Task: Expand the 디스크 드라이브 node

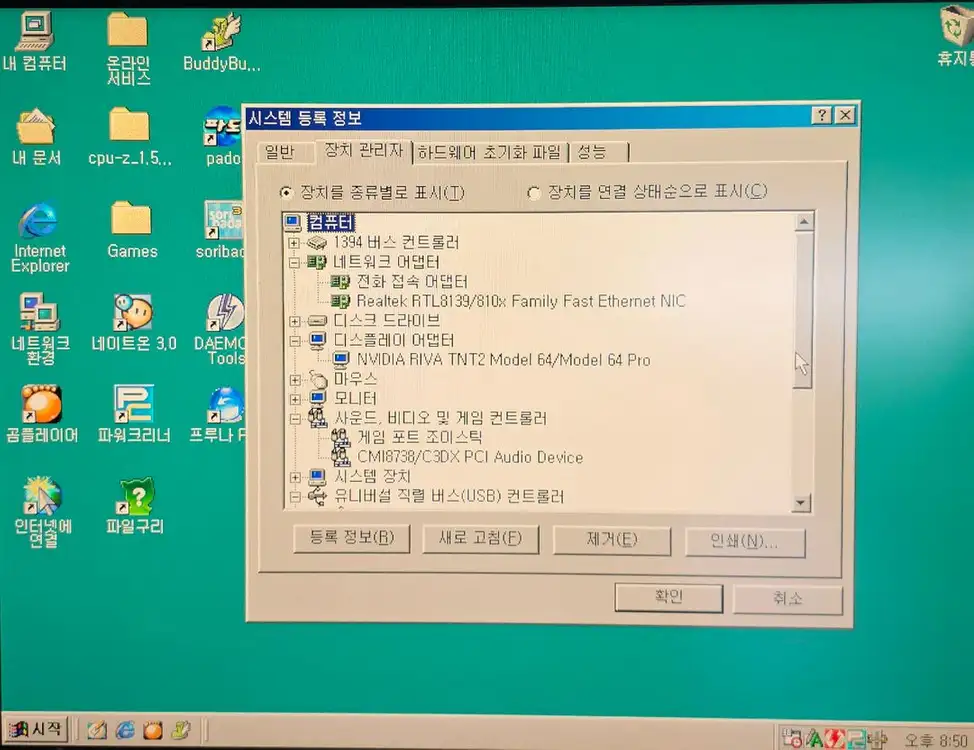Action: click(295, 321)
